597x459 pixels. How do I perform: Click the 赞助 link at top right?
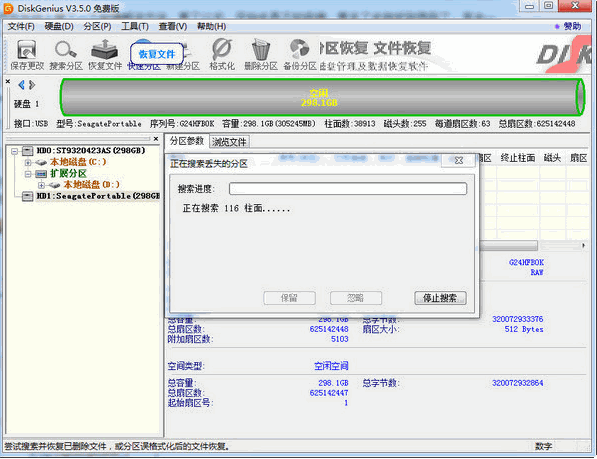(572, 26)
